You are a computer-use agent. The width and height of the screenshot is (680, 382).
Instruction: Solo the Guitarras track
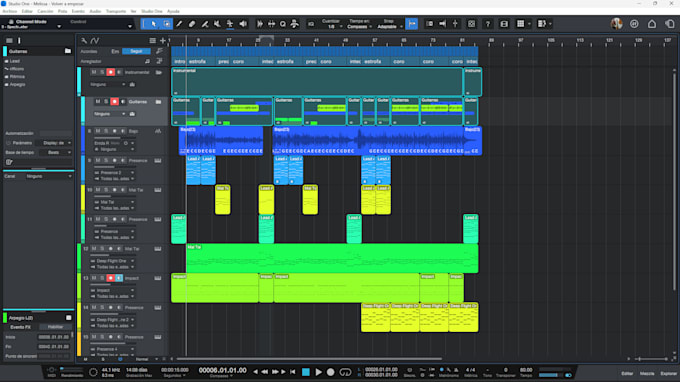coord(106,101)
